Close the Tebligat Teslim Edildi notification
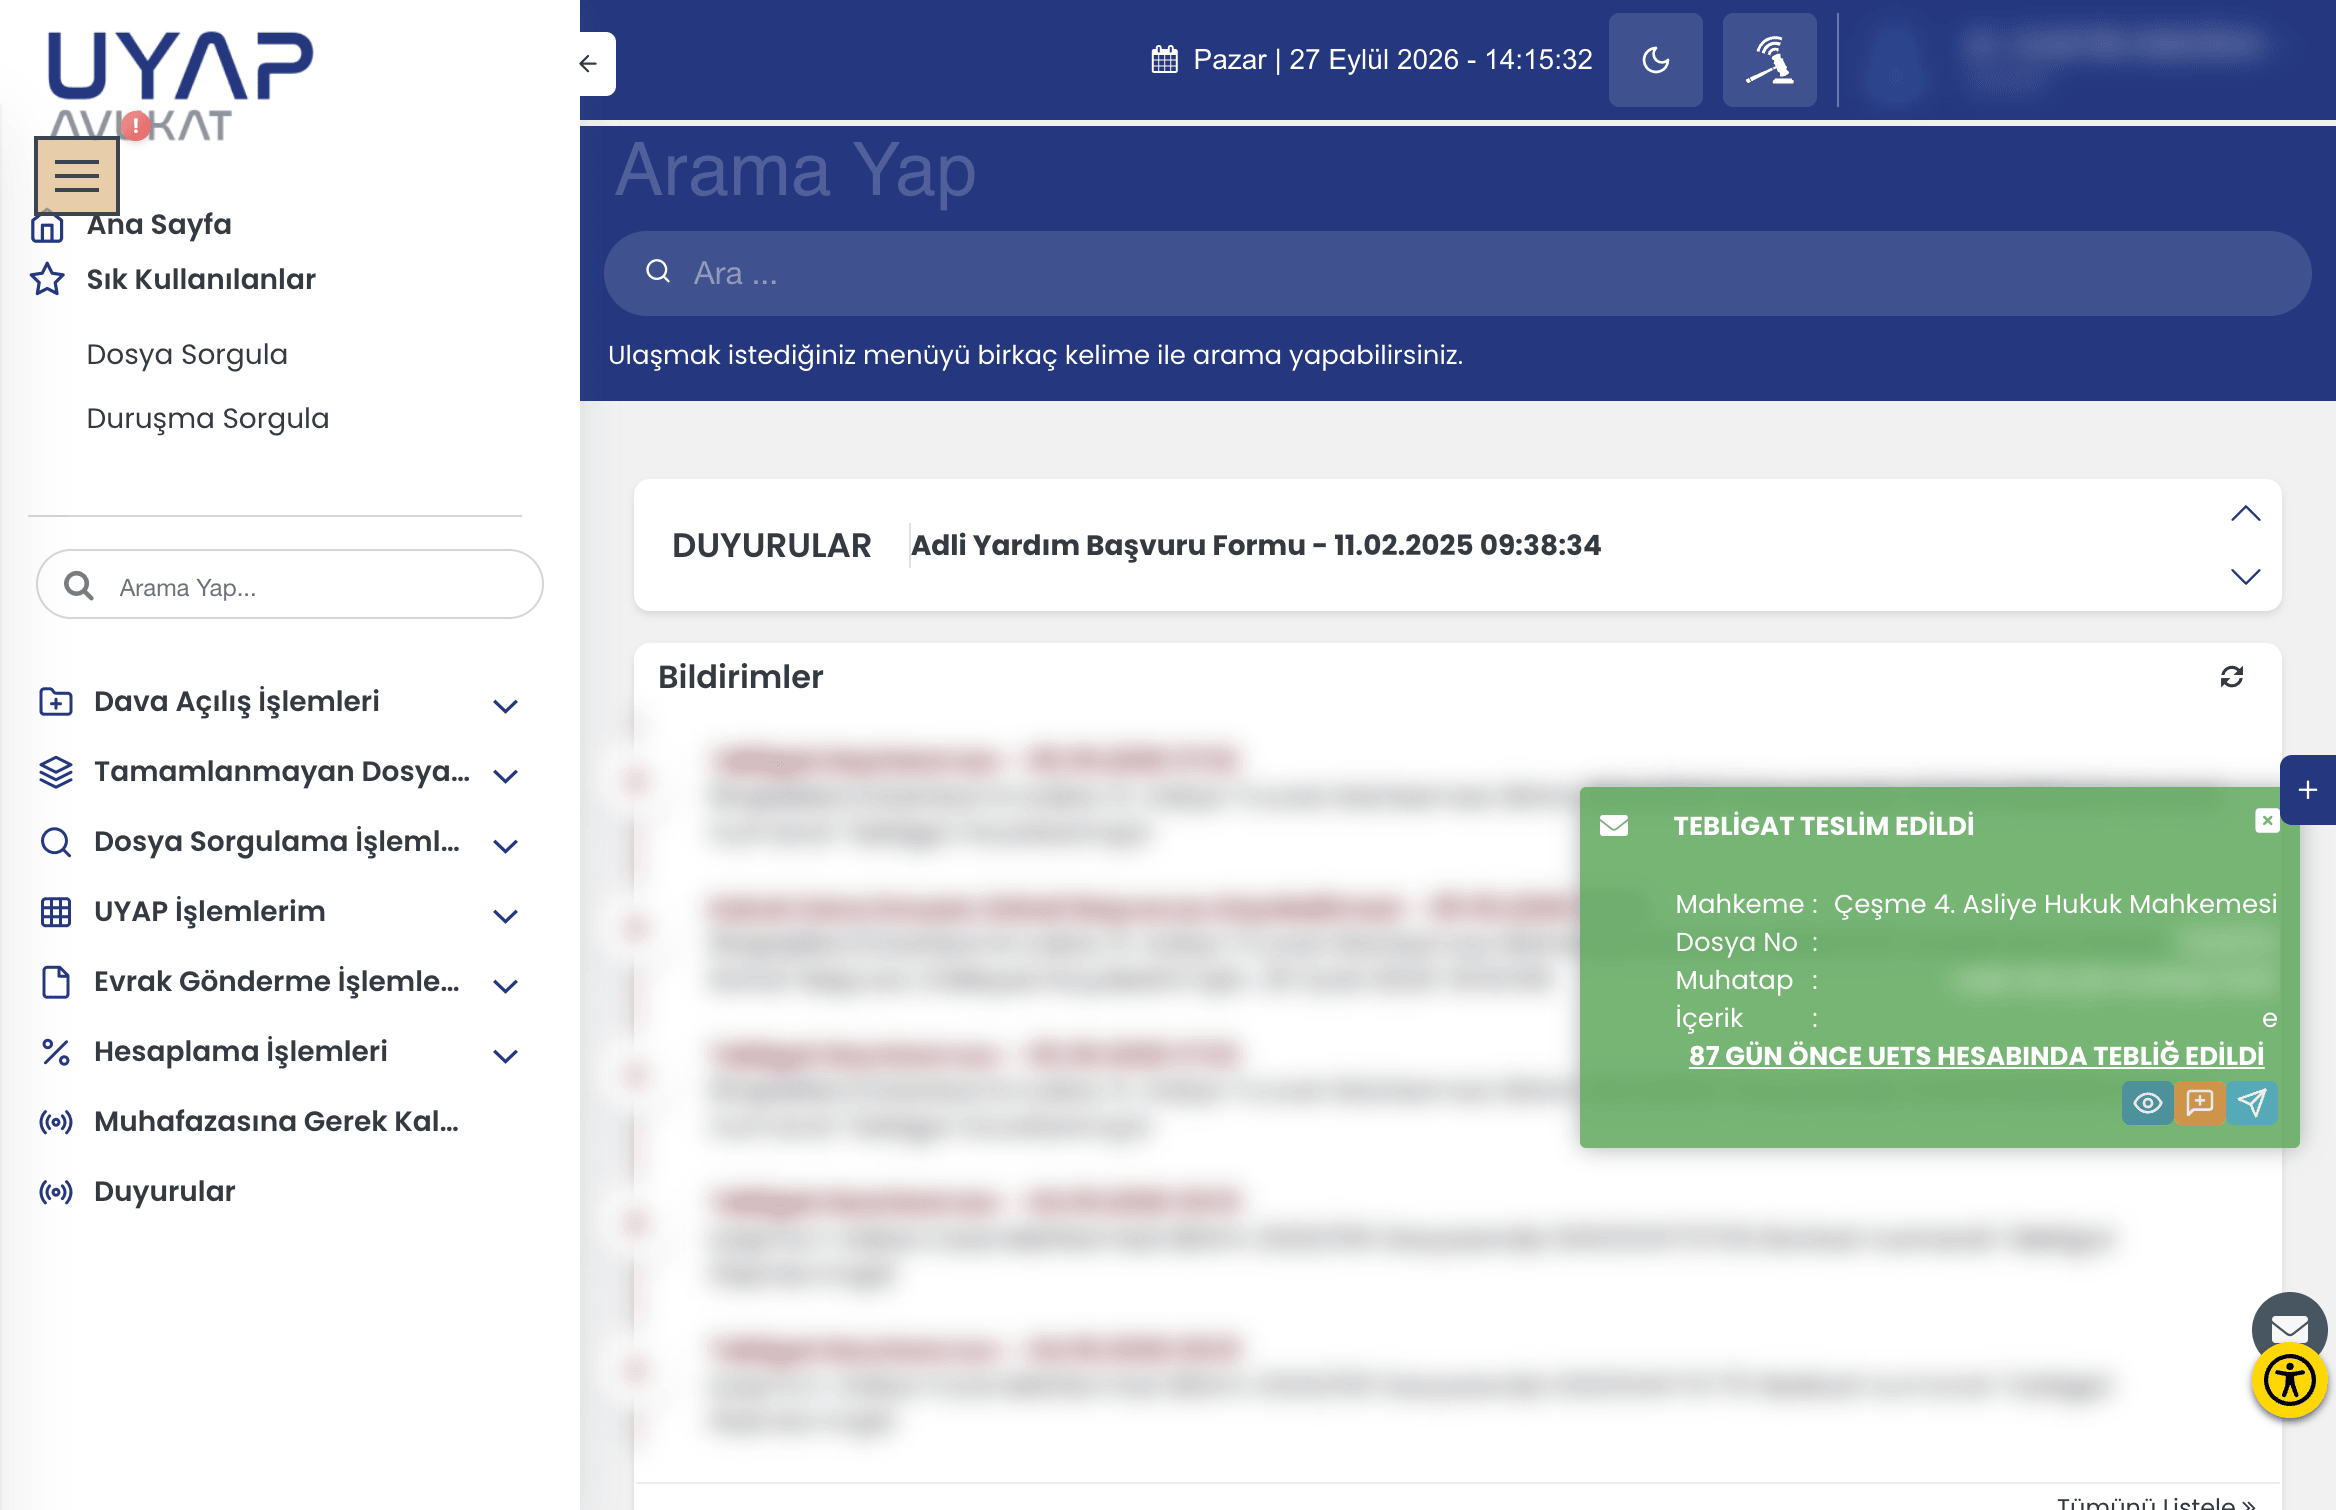This screenshot has width=2336, height=1510. [2267, 821]
